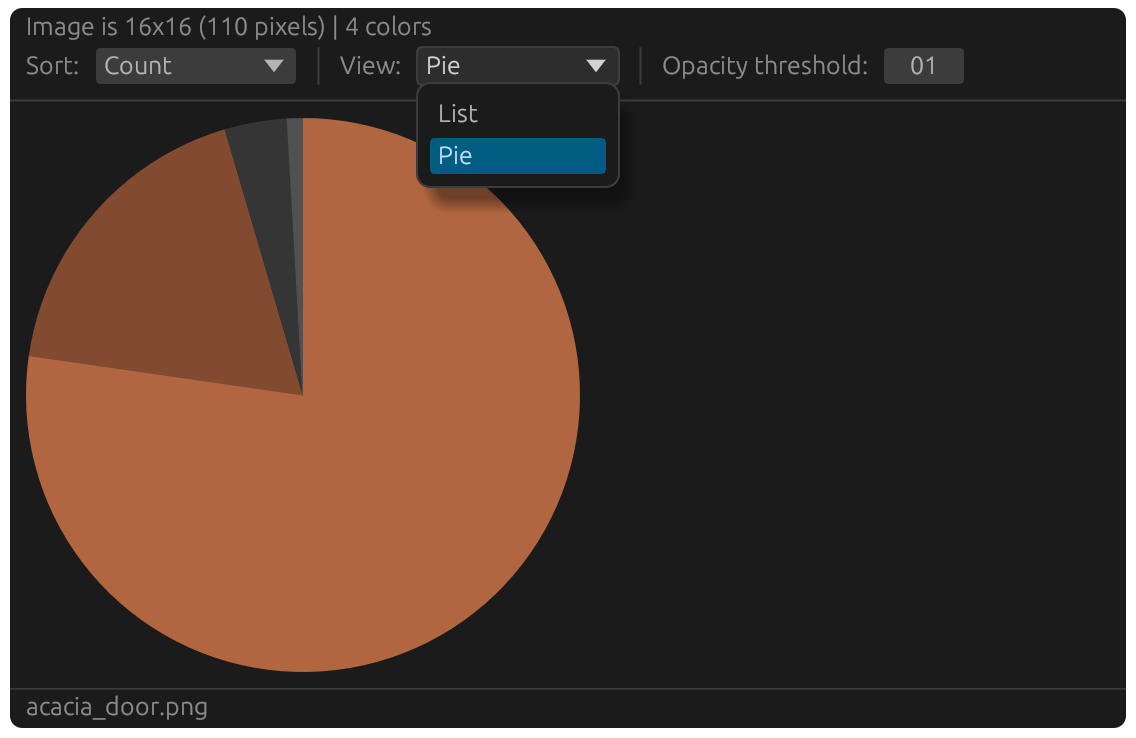Click the View dropdown arrow
1136x738 pixels.
click(x=598, y=65)
